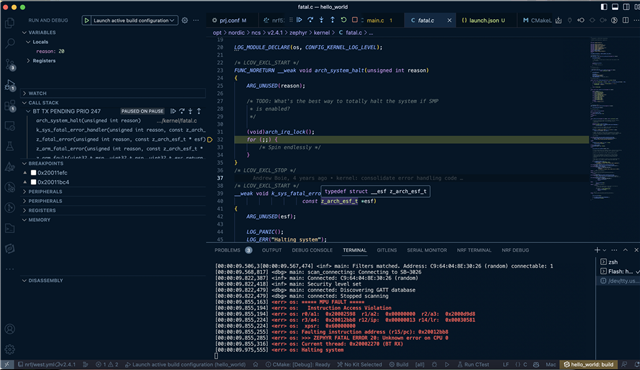Open the SERIAL MONITOR panel tab
This screenshot has width=640, height=370.
[x=427, y=250]
